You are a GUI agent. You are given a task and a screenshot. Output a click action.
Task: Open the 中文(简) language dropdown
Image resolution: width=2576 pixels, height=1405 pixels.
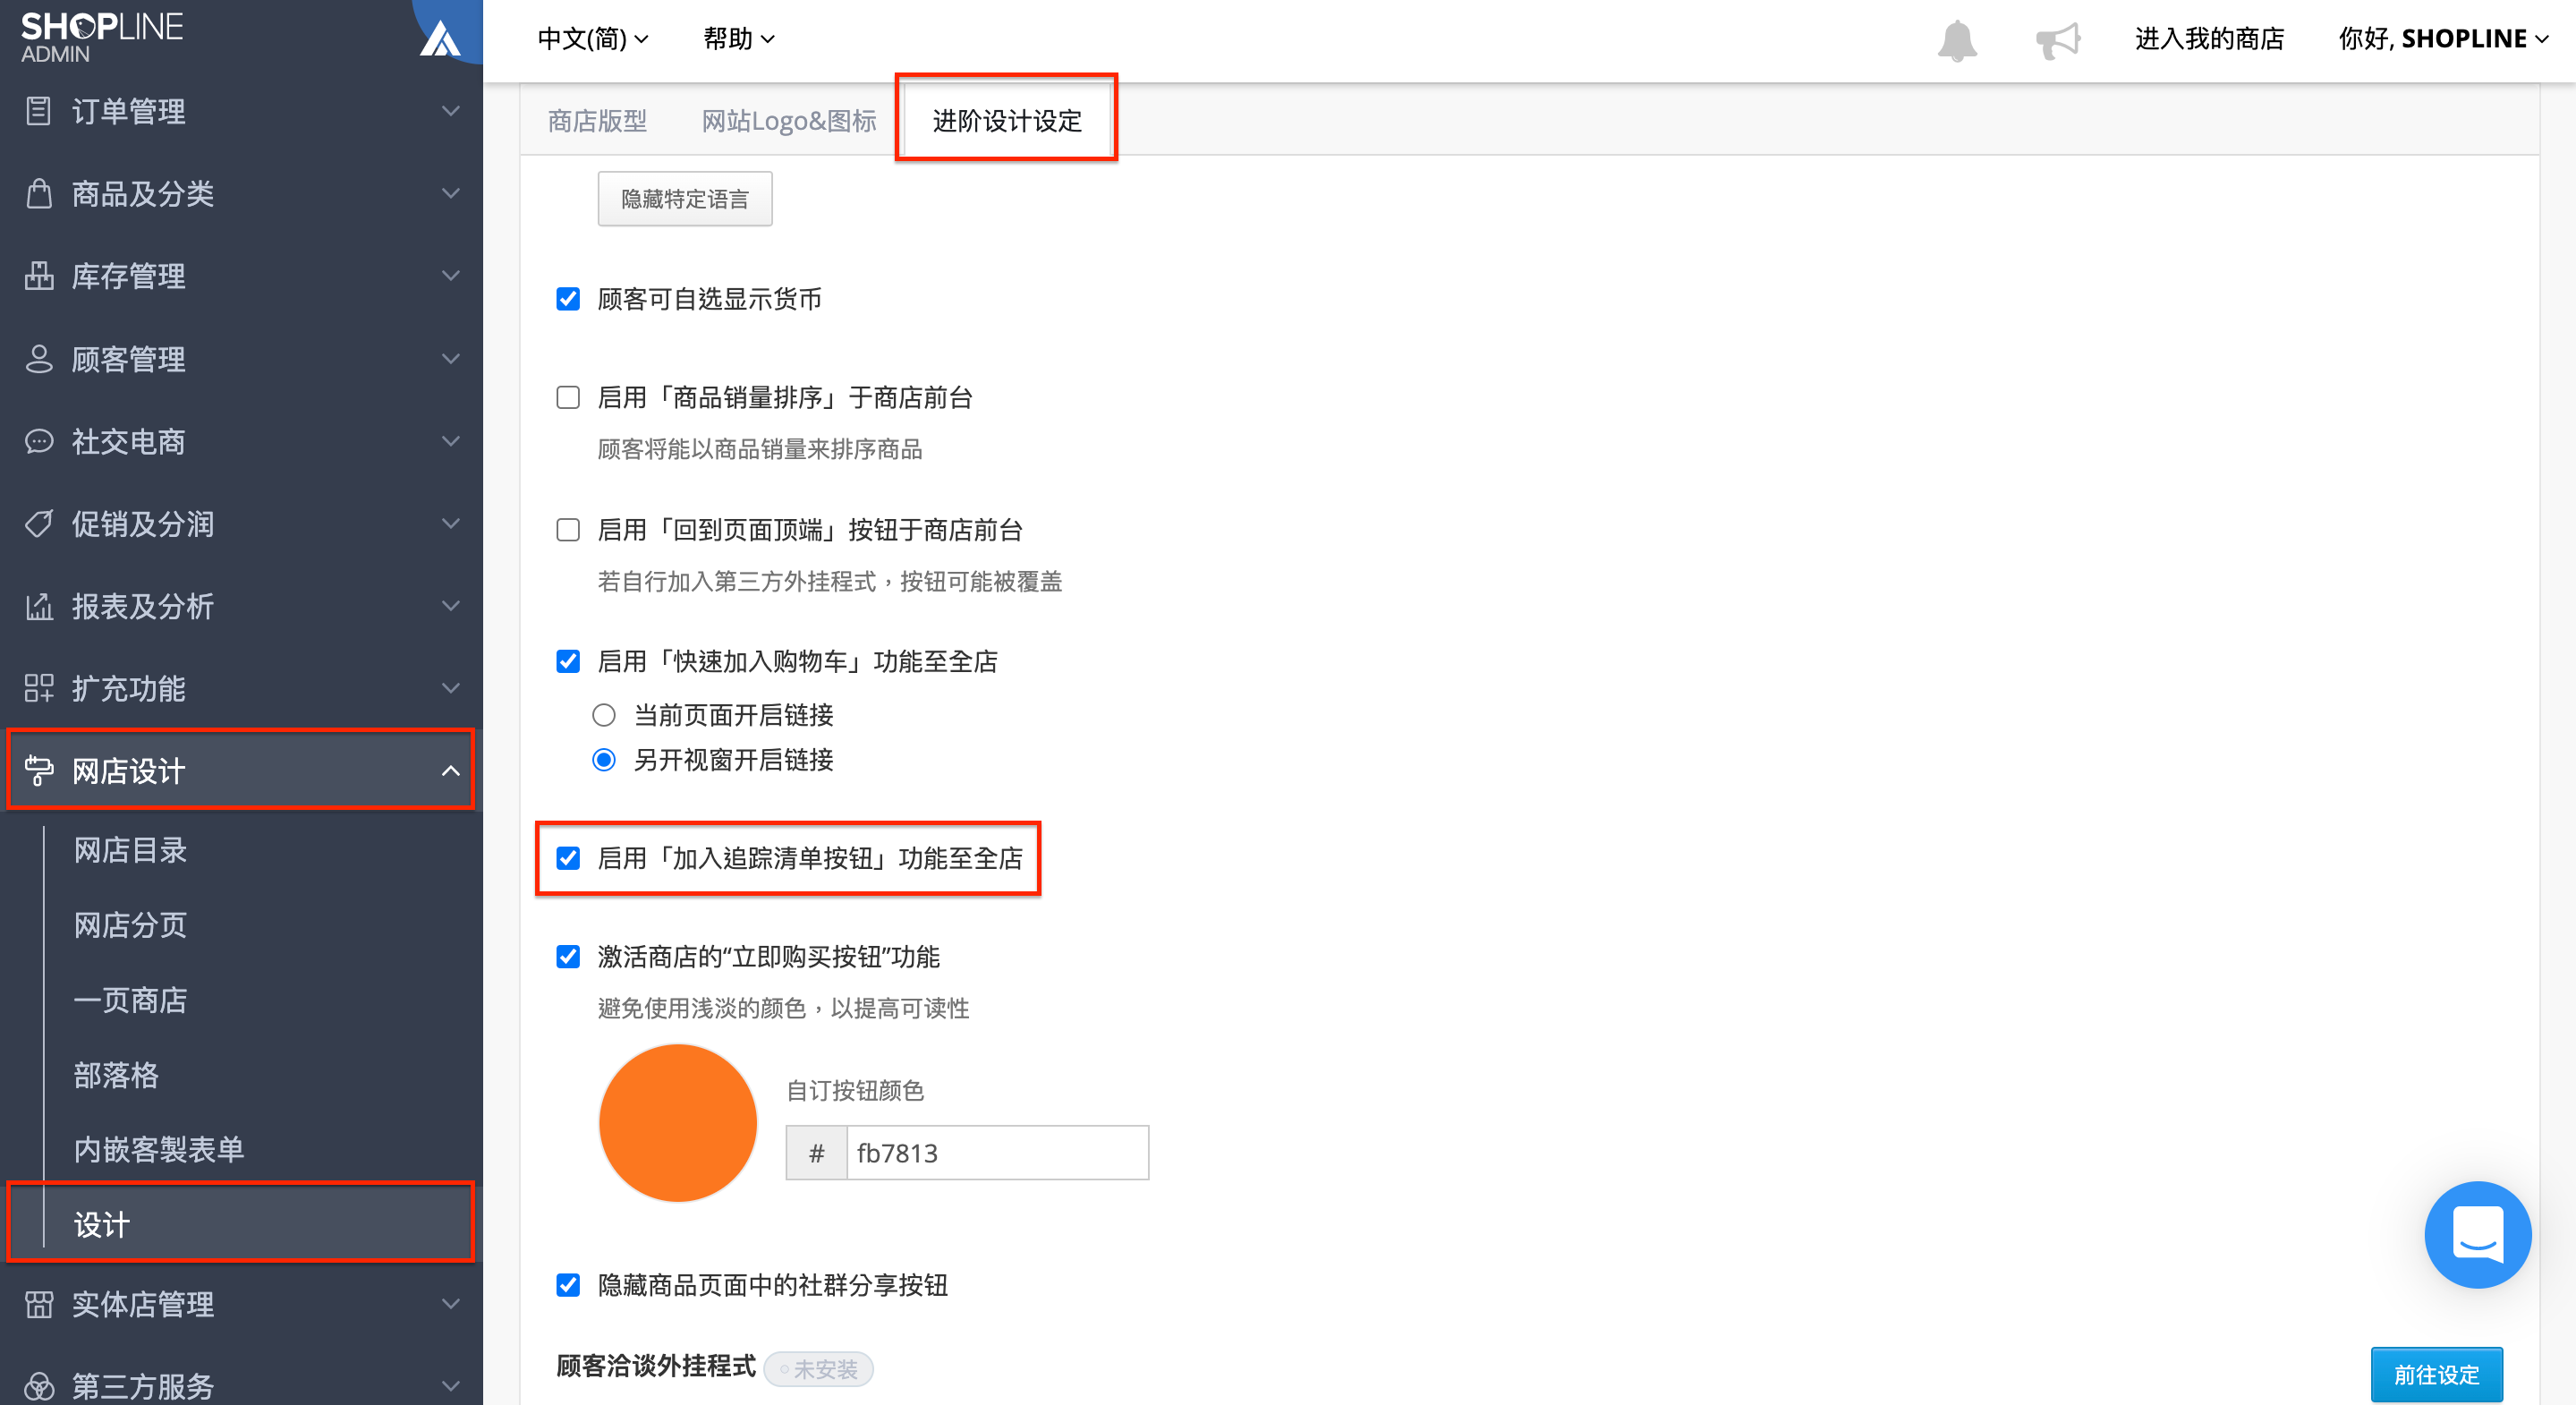[593, 39]
